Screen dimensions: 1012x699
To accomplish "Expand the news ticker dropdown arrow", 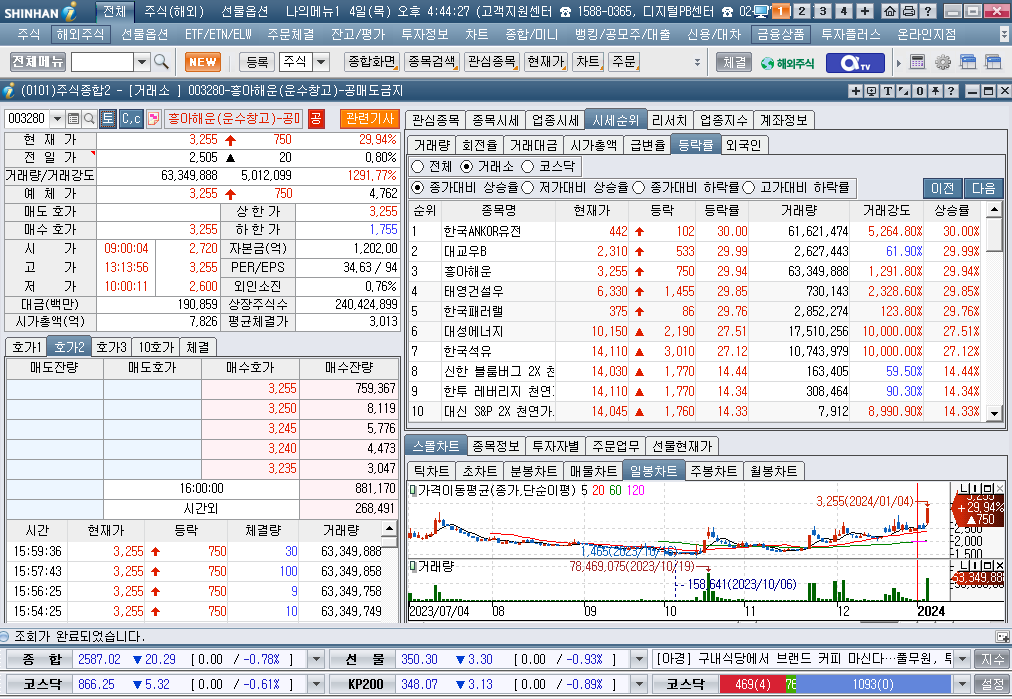I will [962, 659].
